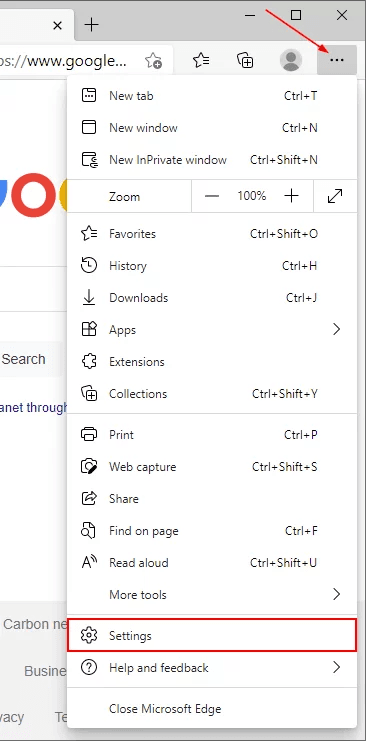
Task: Click the InPrivate window icon
Action: (89, 160)
